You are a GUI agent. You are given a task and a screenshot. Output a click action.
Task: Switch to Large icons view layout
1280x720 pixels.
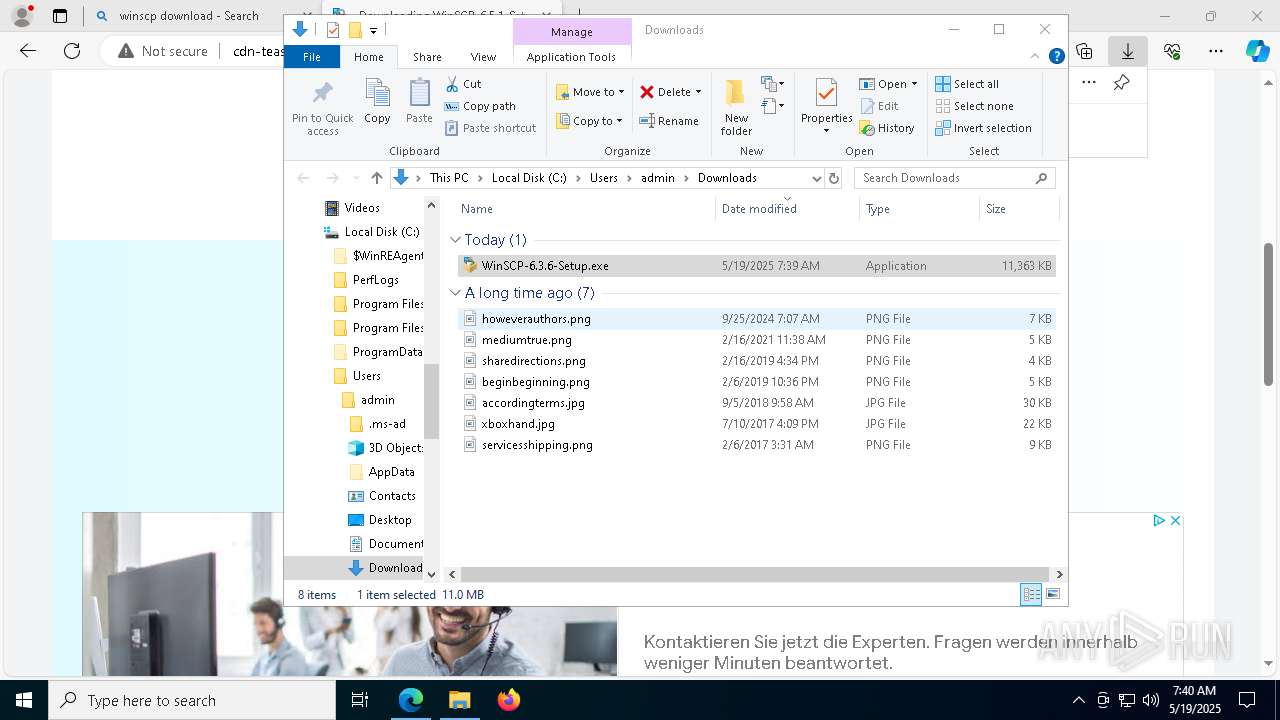coord(1052,594)
